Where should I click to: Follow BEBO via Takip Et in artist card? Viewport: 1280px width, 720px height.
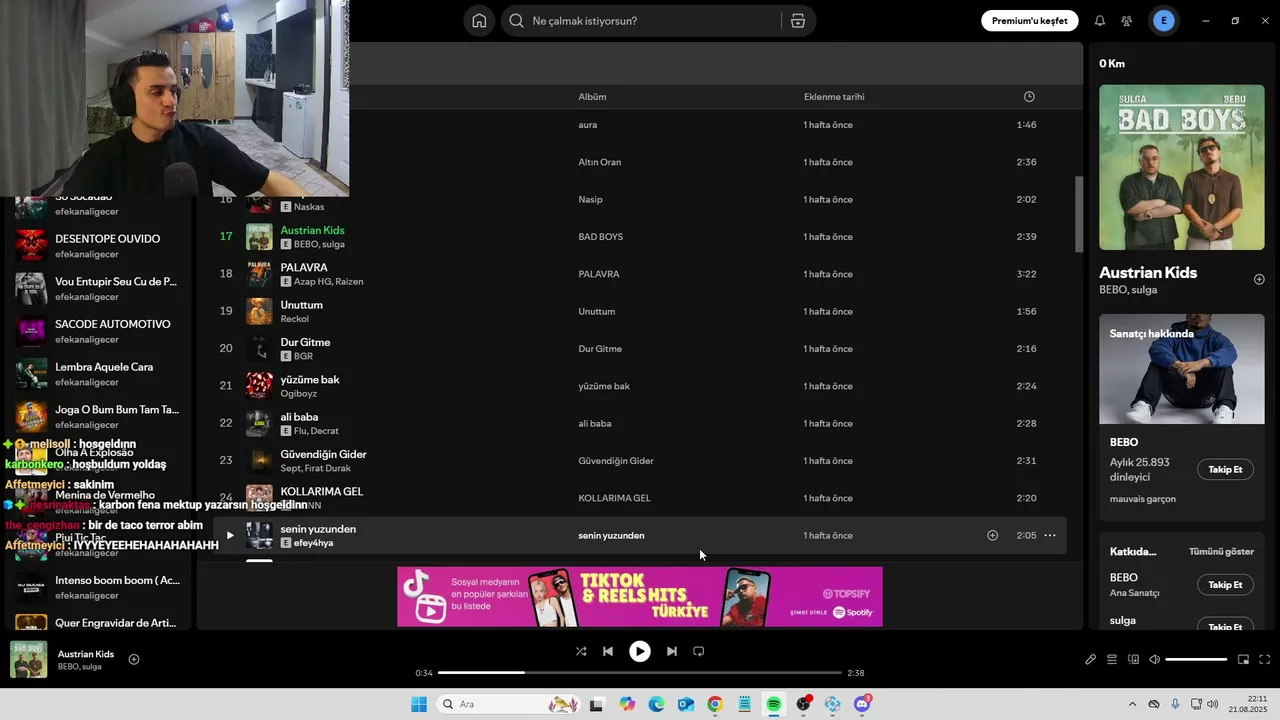(1225, 469)
